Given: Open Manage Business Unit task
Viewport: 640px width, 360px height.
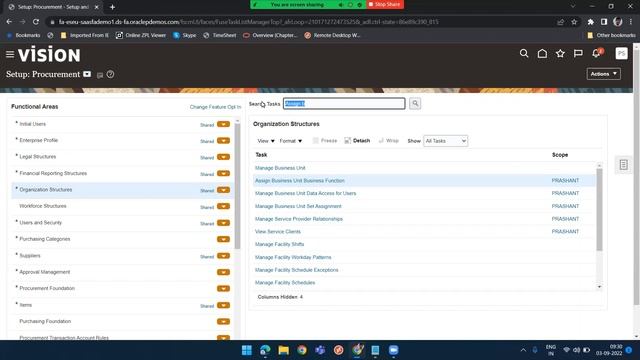Looking at the screenshot, I should coord(280,168).
